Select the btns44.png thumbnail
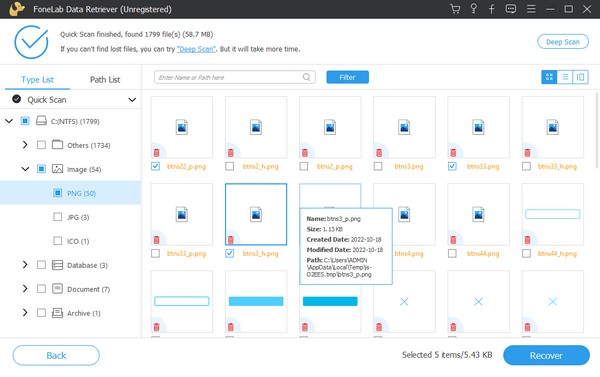Screen dimensions: 600x377 478,214
